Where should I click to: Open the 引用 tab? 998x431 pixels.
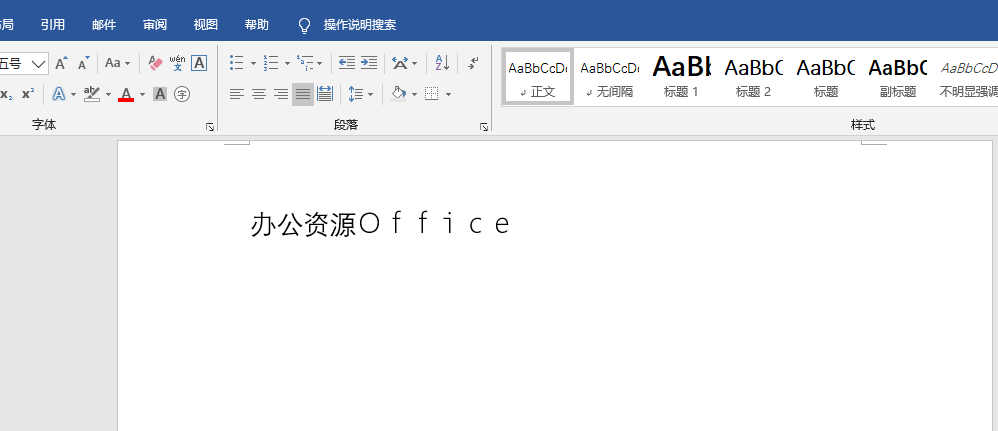53,25
